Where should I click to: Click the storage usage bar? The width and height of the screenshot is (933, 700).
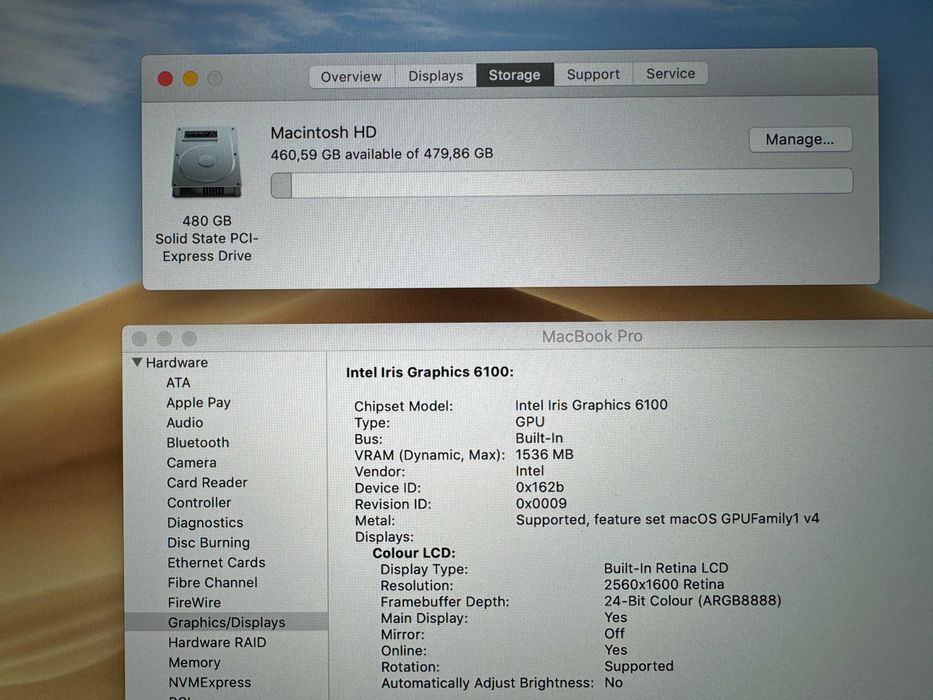562,183
